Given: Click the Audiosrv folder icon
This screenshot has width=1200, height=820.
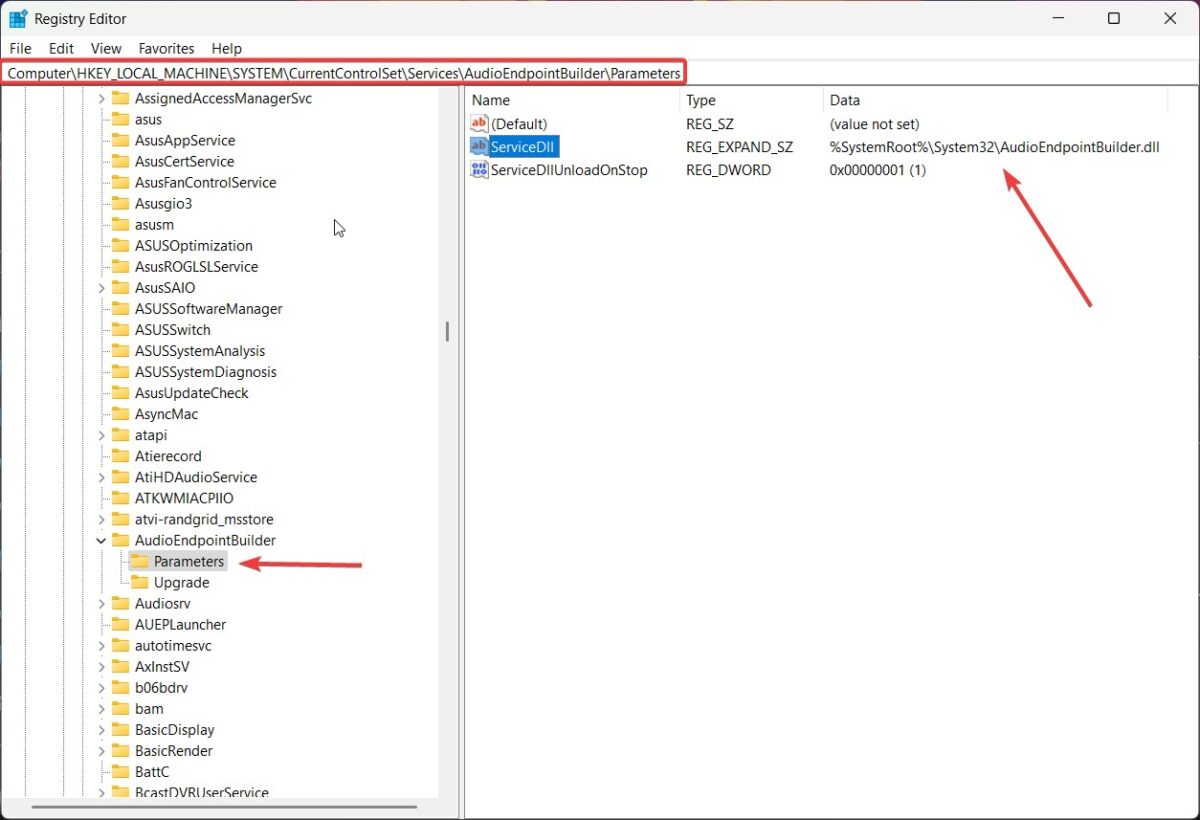Looking at the screenshot, I should click(x=121, y=603).
